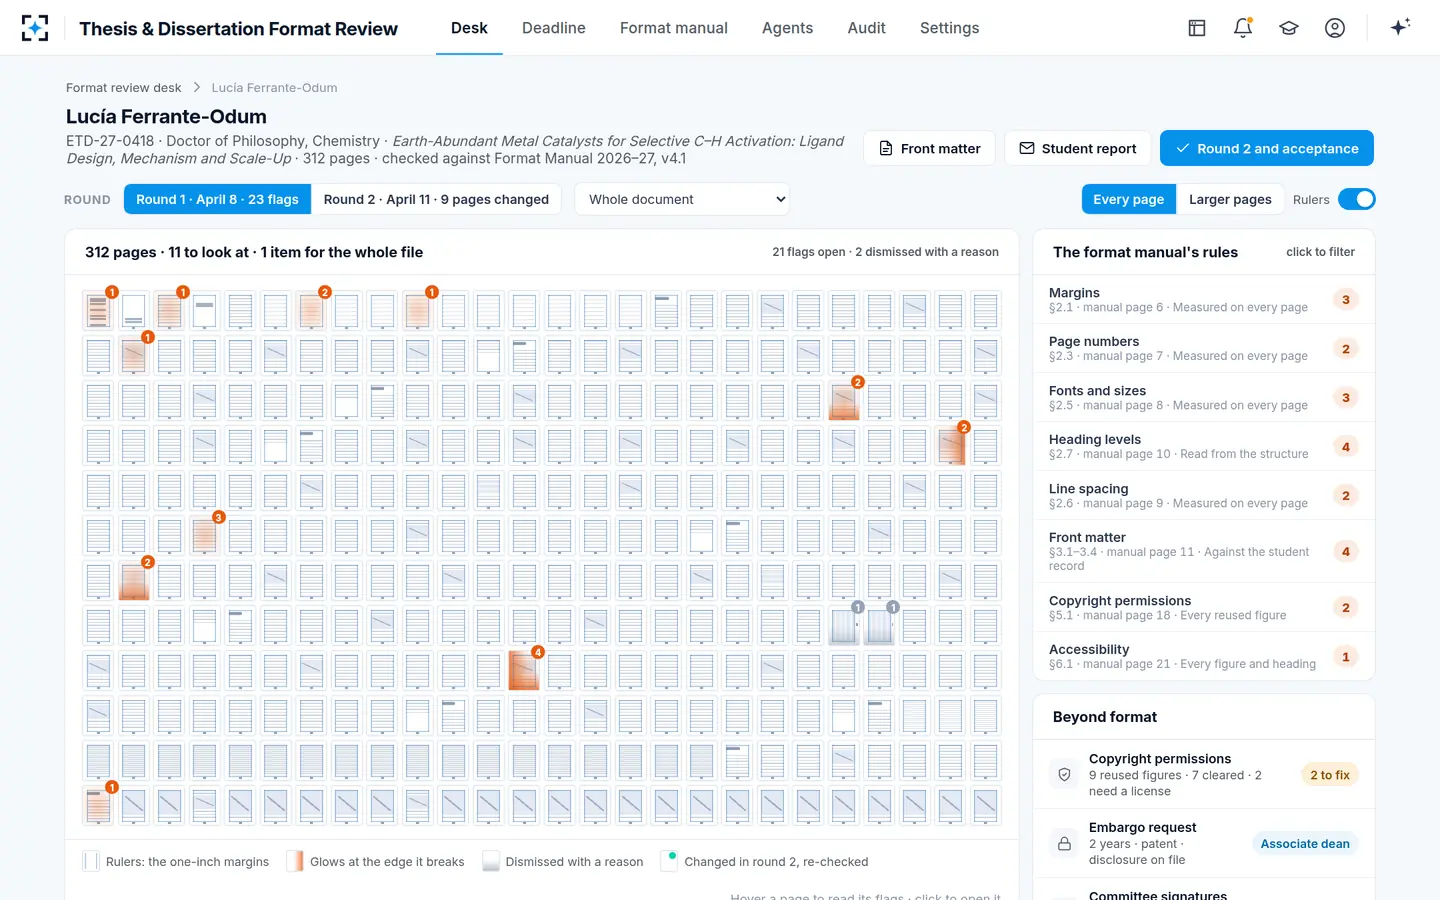Open the Deadline tab
Screen dimensions: 1440x900
tap(554, 28)
